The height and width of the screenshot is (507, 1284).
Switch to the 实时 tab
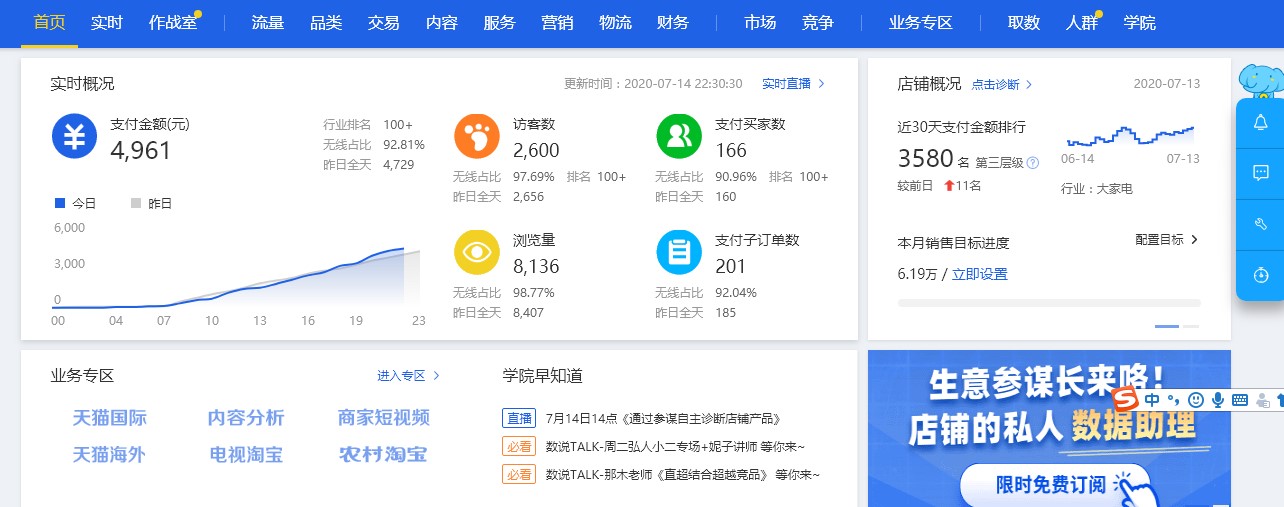(x=107, y=22)
